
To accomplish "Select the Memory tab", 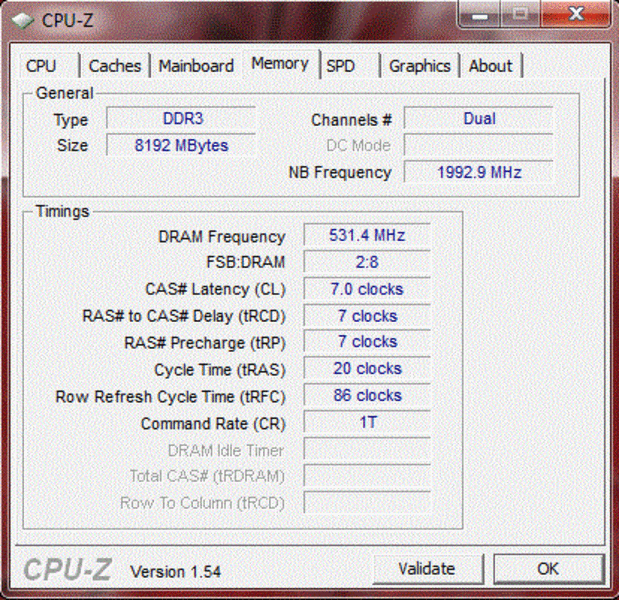I will pos(280,64).
